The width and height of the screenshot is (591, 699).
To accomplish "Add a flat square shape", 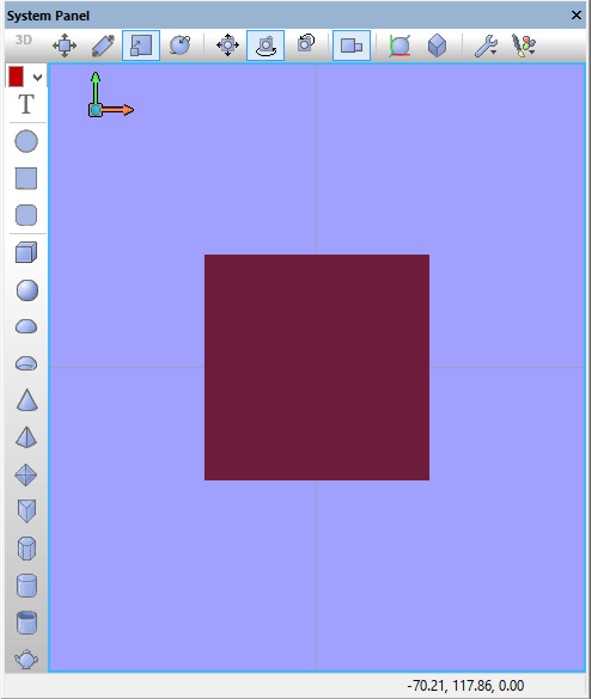I will coord(26,178).
